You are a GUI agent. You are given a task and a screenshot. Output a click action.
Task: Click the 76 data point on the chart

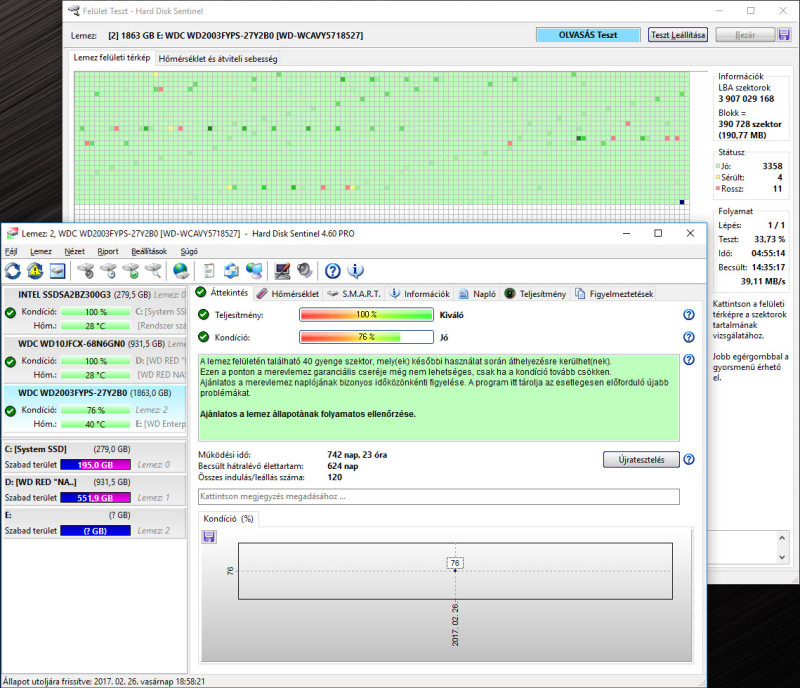coord(455,571)
